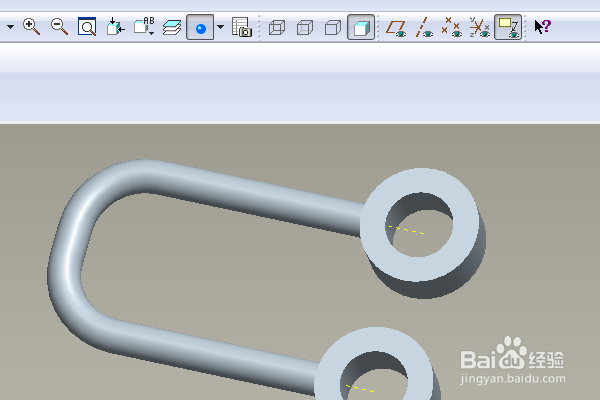Viewport: 600px width, 400px height.
Task: Toggle the blue sphere realism button
Action: click(x=200, y=27)
